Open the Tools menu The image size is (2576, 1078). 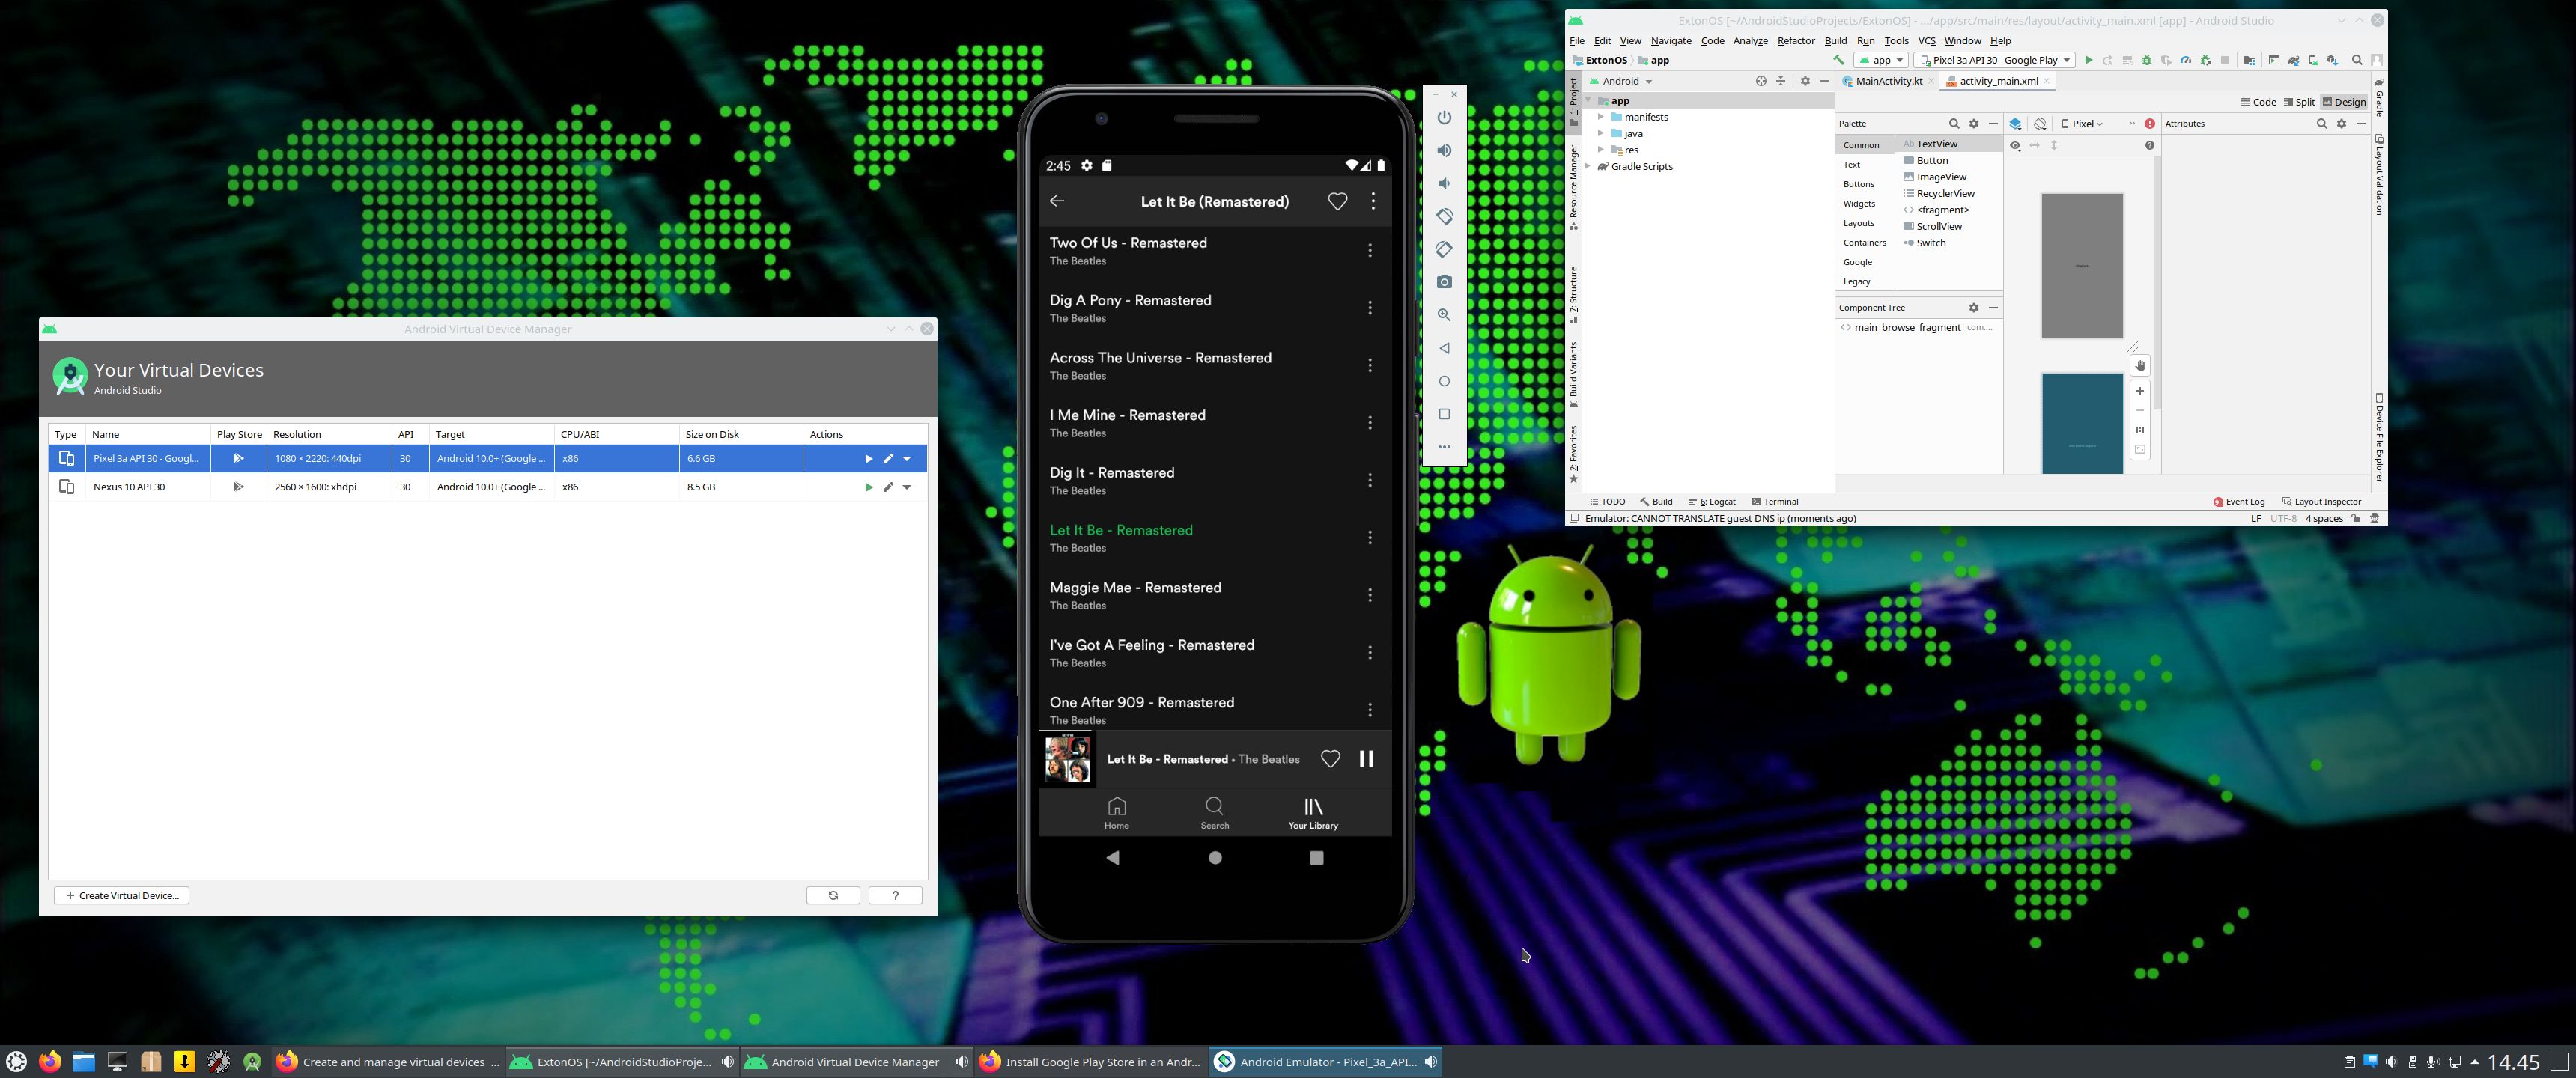1896,41
